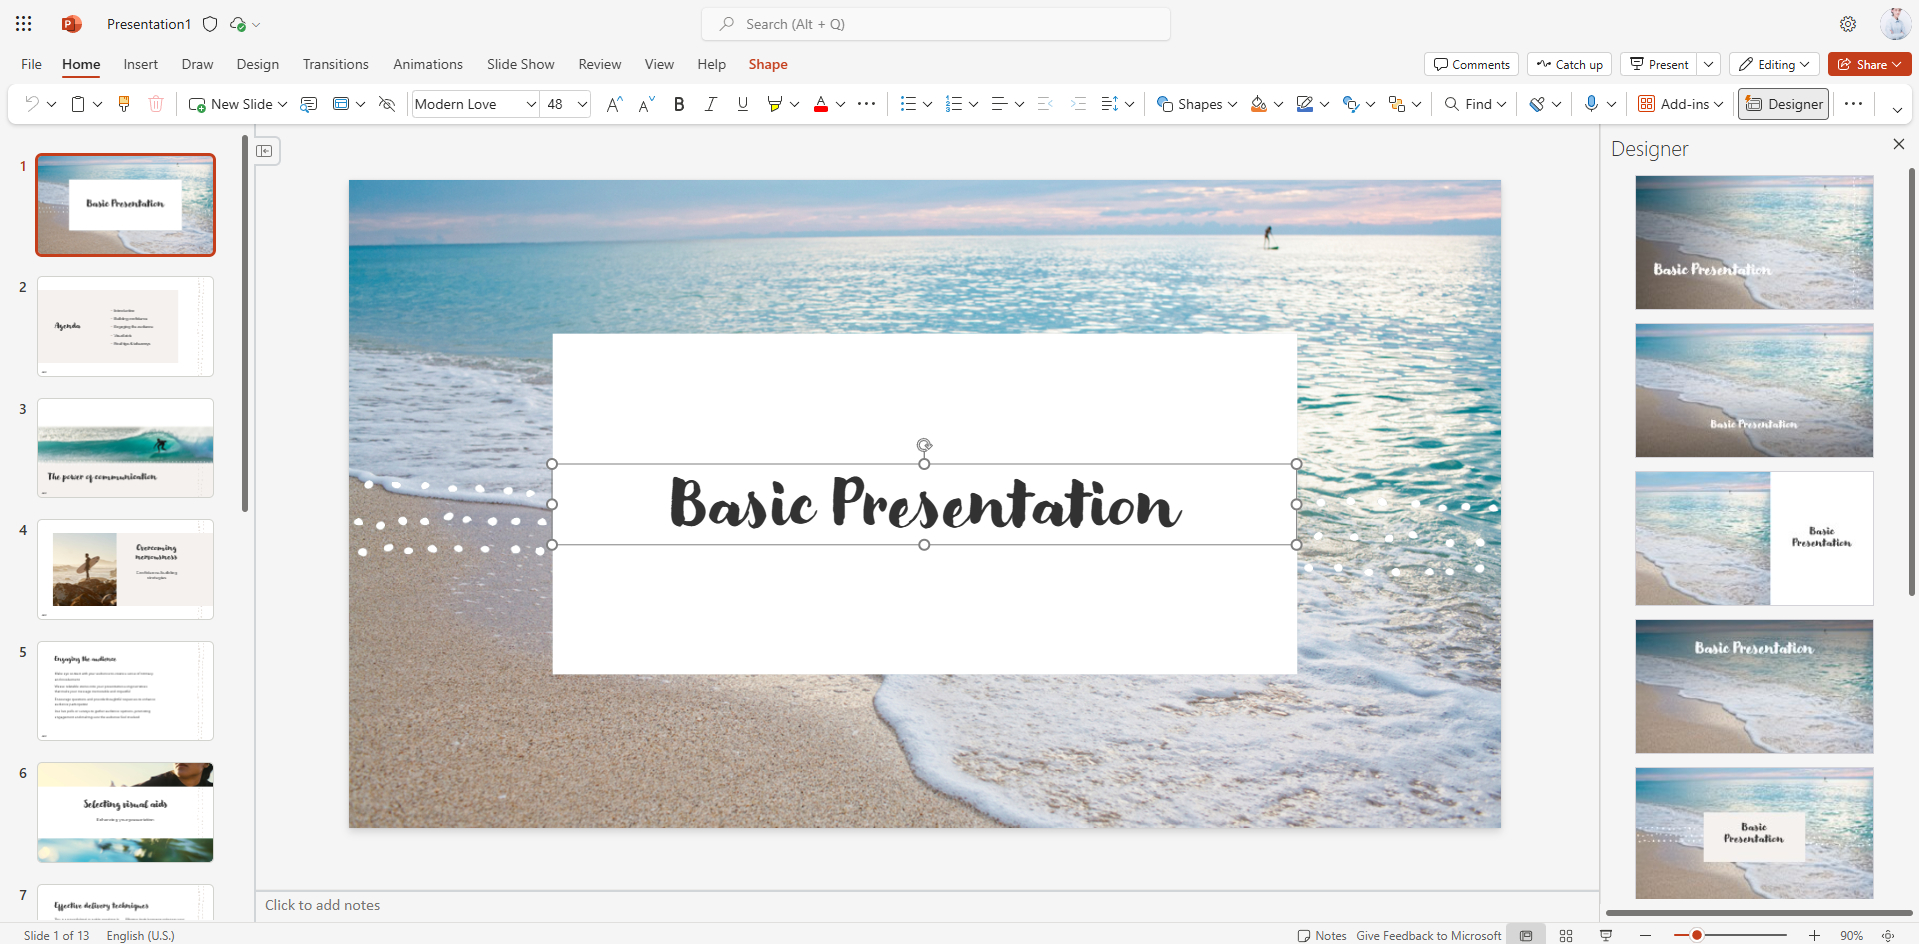
Task: Switch to the Design tab
Action: click(258, 64)
